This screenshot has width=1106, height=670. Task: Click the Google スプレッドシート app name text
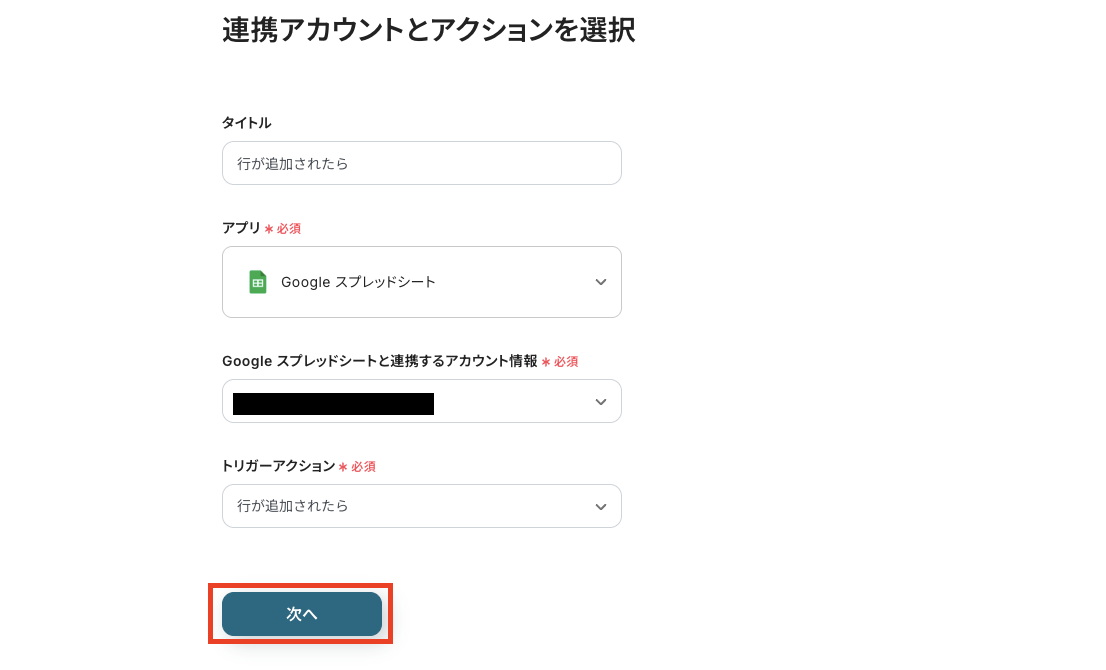(358, 282)
